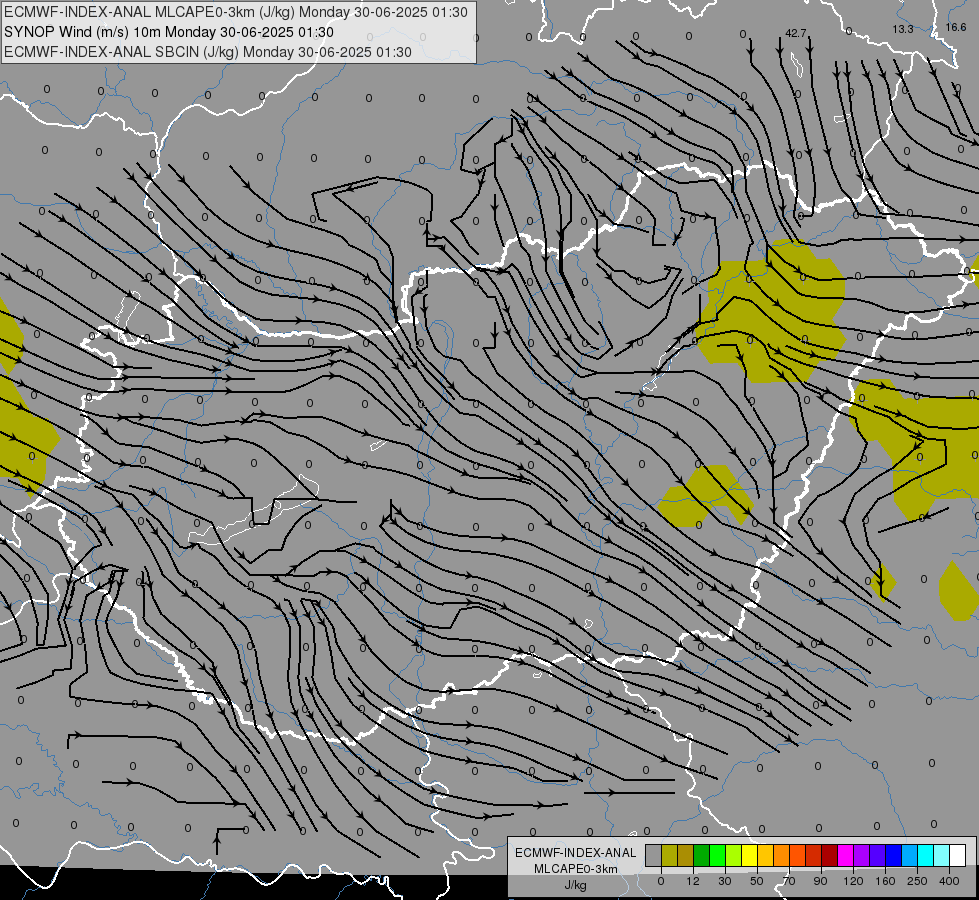Click legend tick value 30

[725, 881]
